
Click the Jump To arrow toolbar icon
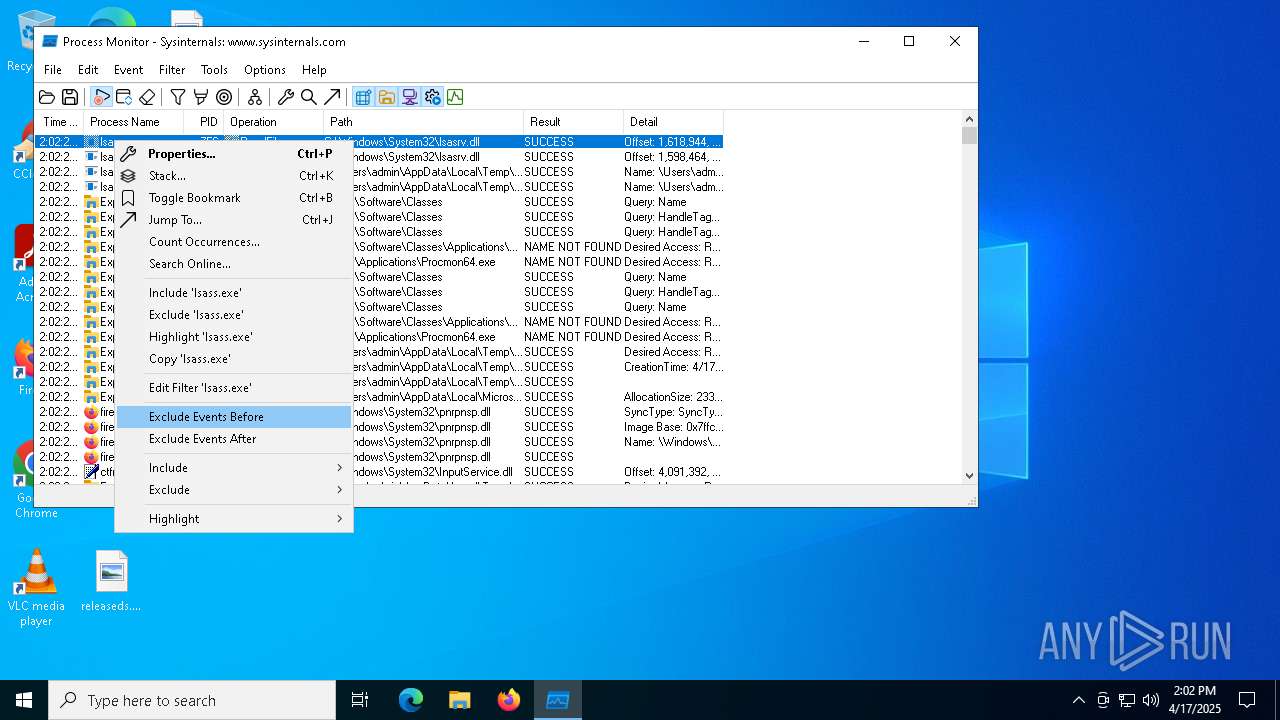[332, 97]
